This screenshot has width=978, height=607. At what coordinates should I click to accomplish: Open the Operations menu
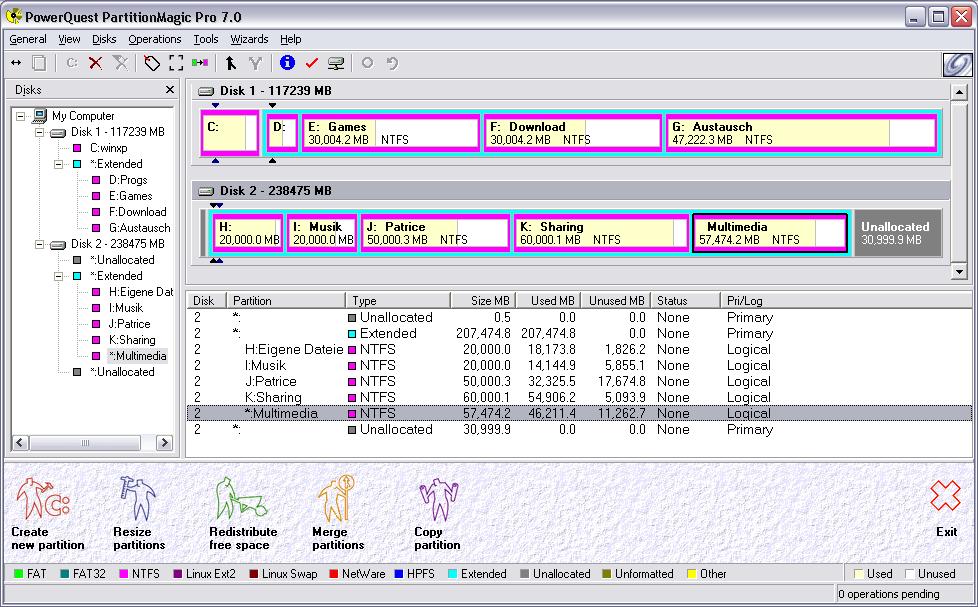pyautogui.click(x=155, y=39)
